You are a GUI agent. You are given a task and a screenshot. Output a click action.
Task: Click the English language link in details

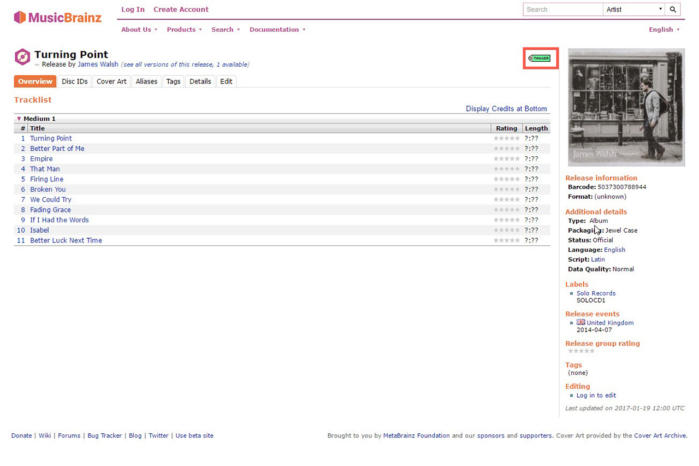pyautogui.click(x=614, y=250)
